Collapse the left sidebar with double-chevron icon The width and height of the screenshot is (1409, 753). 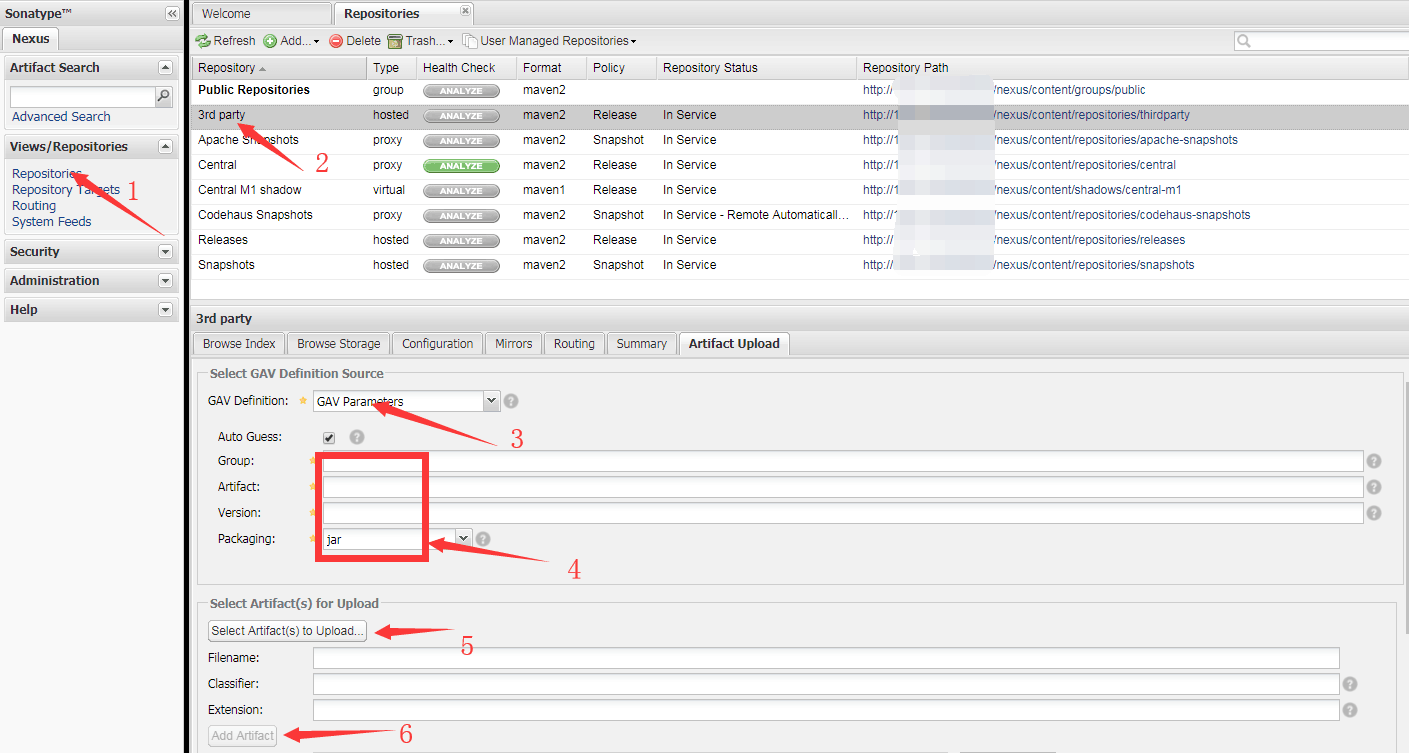pyautogui.click(x=172, y=13)
